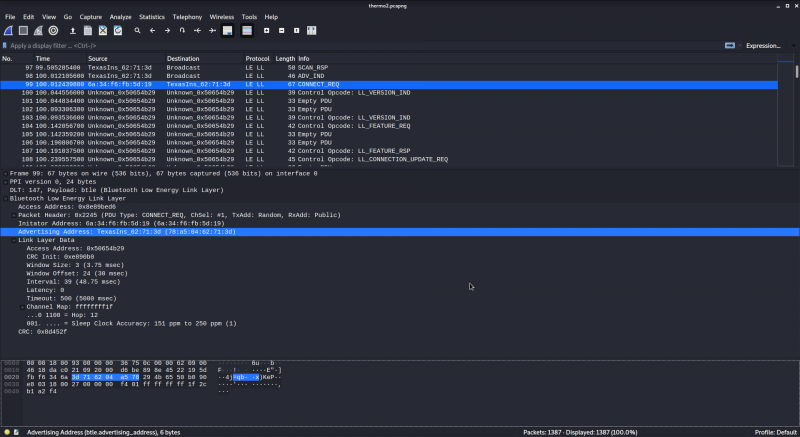The width and height of the screenshot is (800, 437).
Task: Expand the PPI version 0 node
Action: (5, 182)
